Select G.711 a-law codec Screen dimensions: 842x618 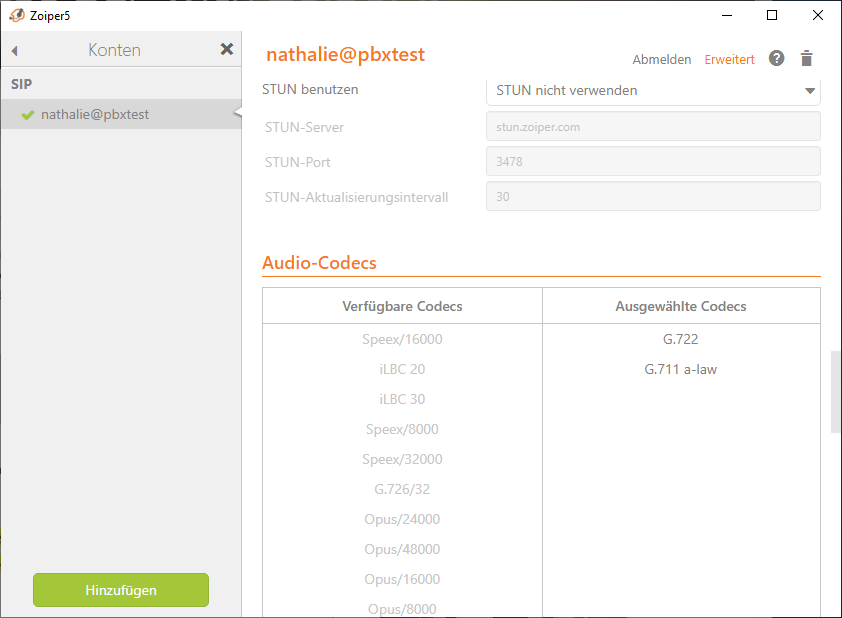pos(680,369)
